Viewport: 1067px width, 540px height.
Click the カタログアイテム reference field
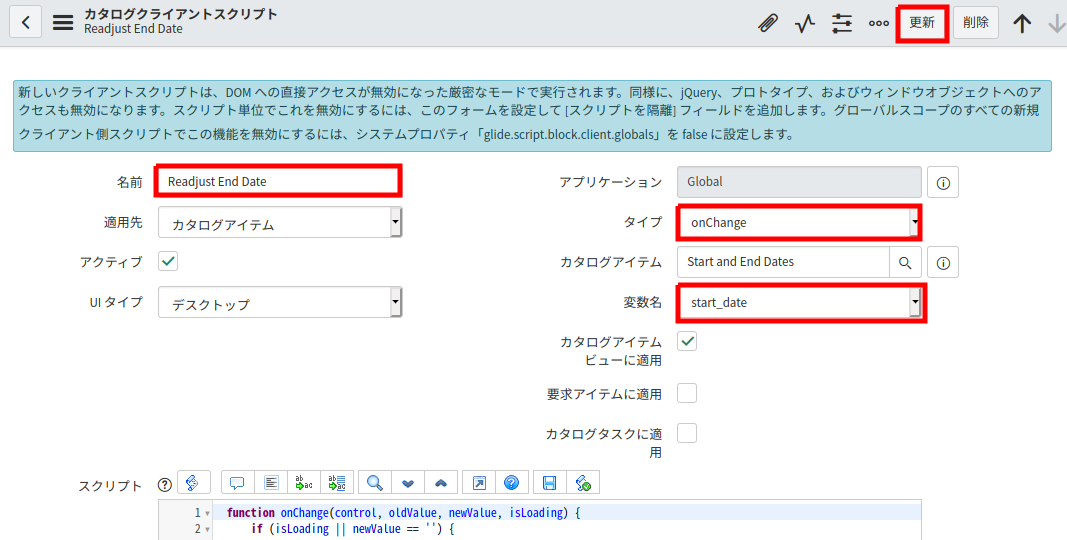(x=783, y=263)
